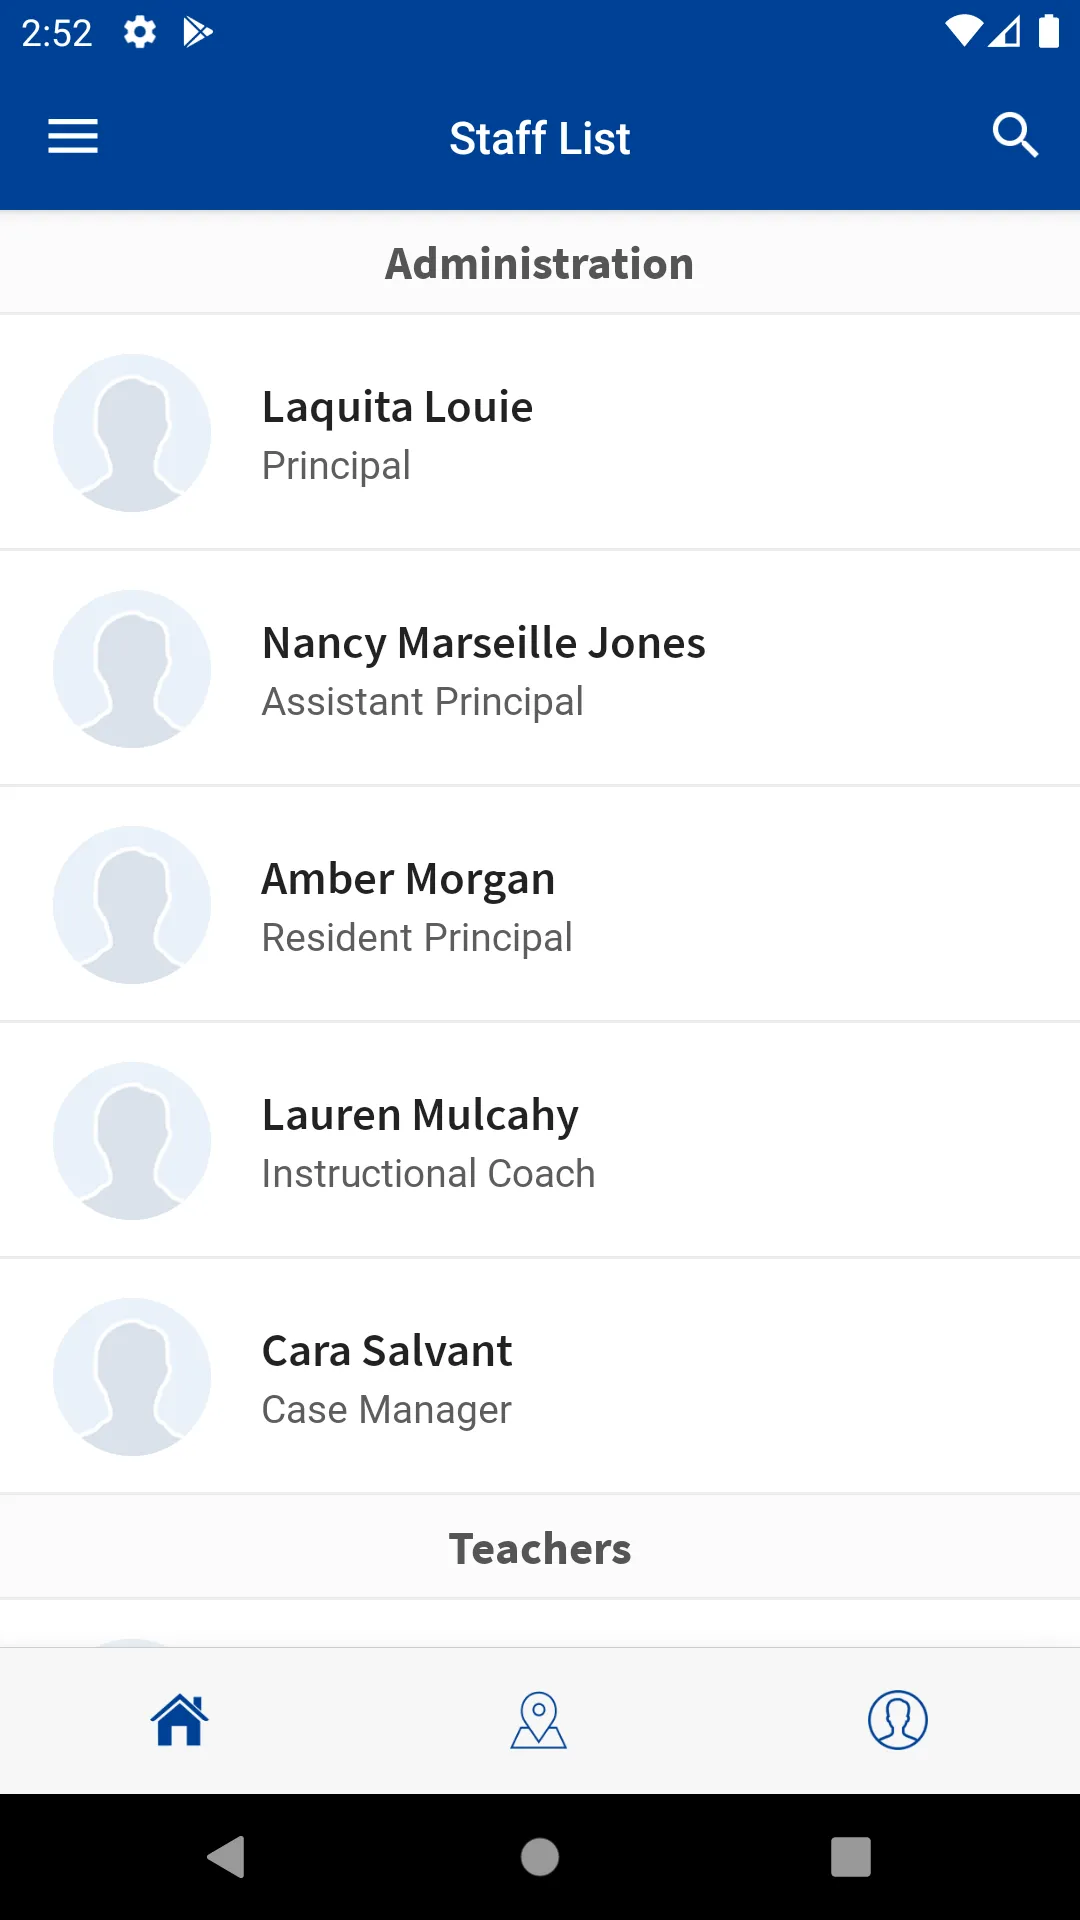Tap the Android home circle button

click(540, 1857)
